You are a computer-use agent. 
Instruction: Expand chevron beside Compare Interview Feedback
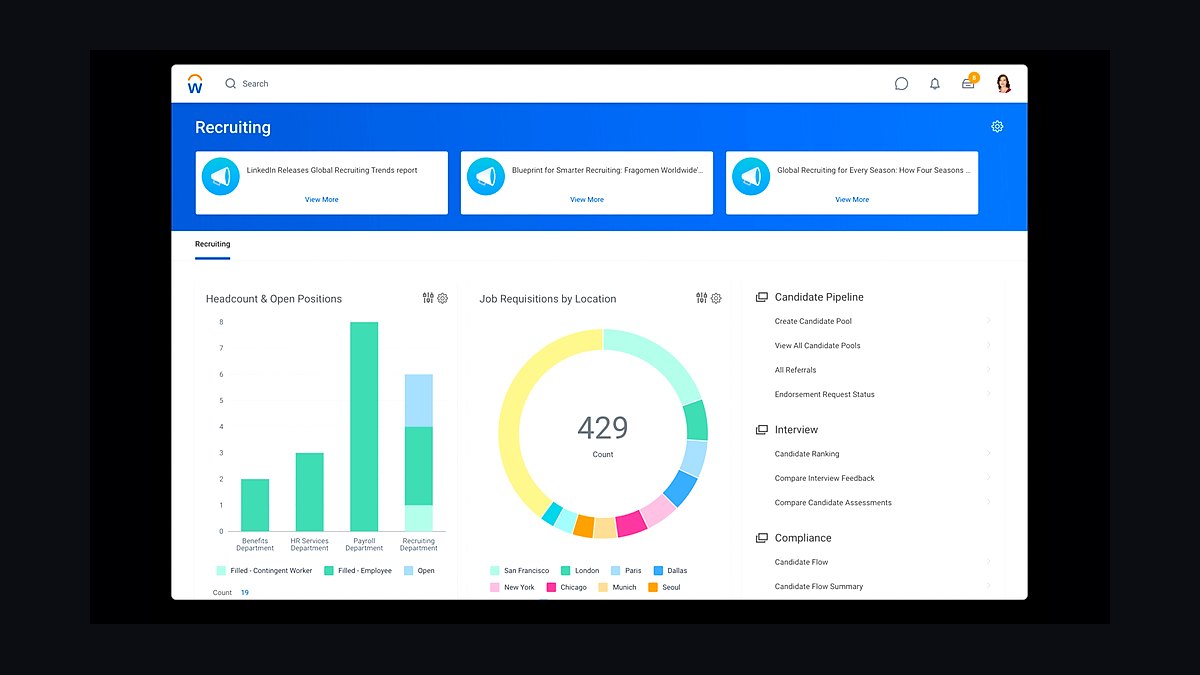988,478
